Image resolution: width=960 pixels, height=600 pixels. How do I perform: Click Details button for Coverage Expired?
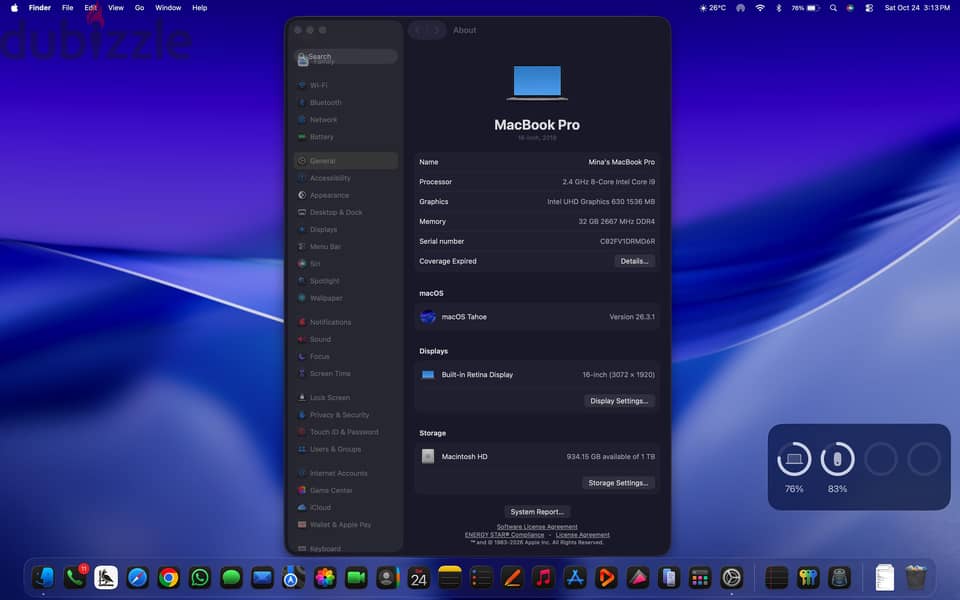(634, 261)
